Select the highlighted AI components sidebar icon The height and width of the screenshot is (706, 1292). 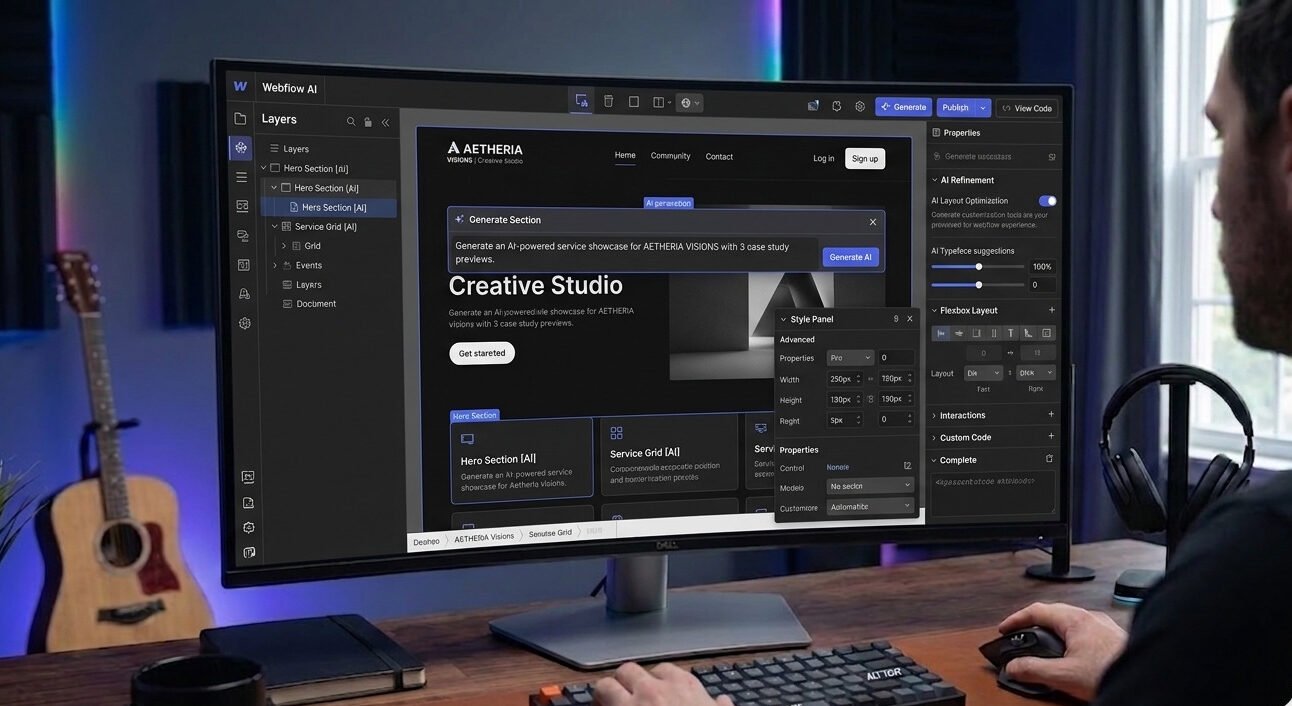pos(240,148)
